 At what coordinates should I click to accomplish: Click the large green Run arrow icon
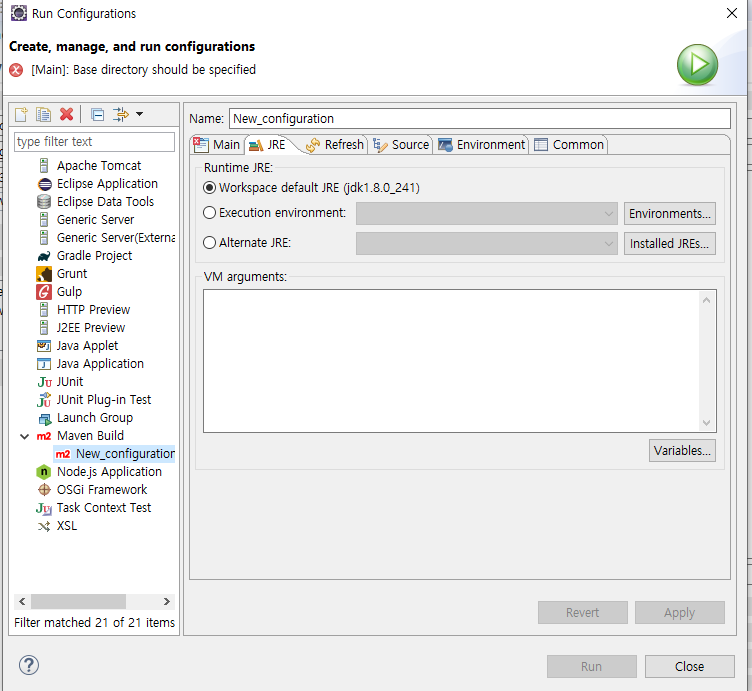coord(697,65)
